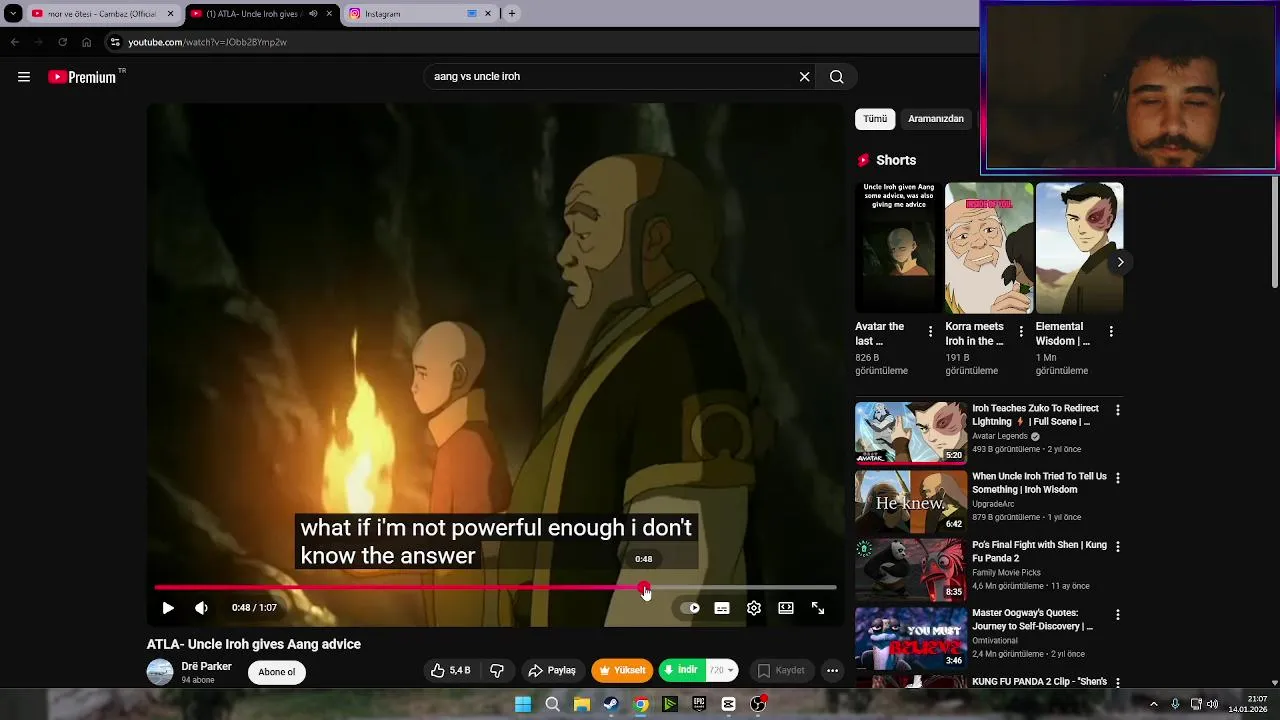Open Avatar Legends channel link
Image resolution: width=1280 pixels, height=720 pixels.
tap(1000, 437)
